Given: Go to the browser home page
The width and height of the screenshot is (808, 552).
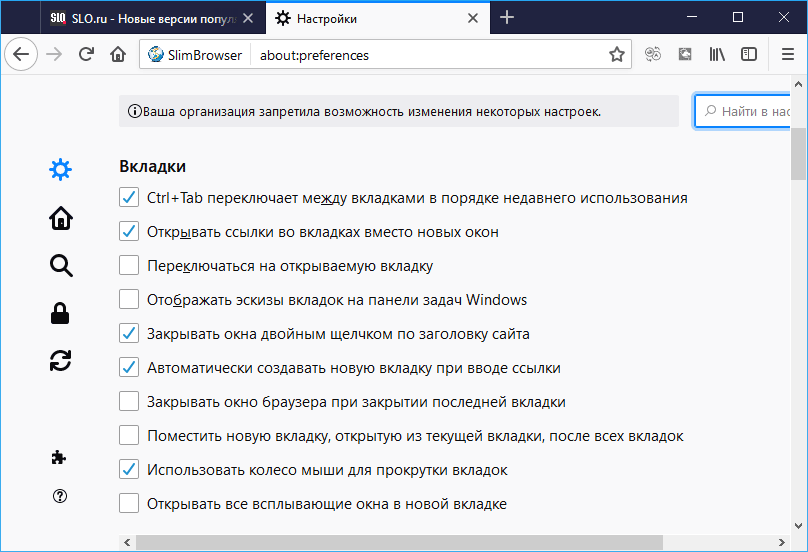Looking at the screenshot, I should 117,55.
